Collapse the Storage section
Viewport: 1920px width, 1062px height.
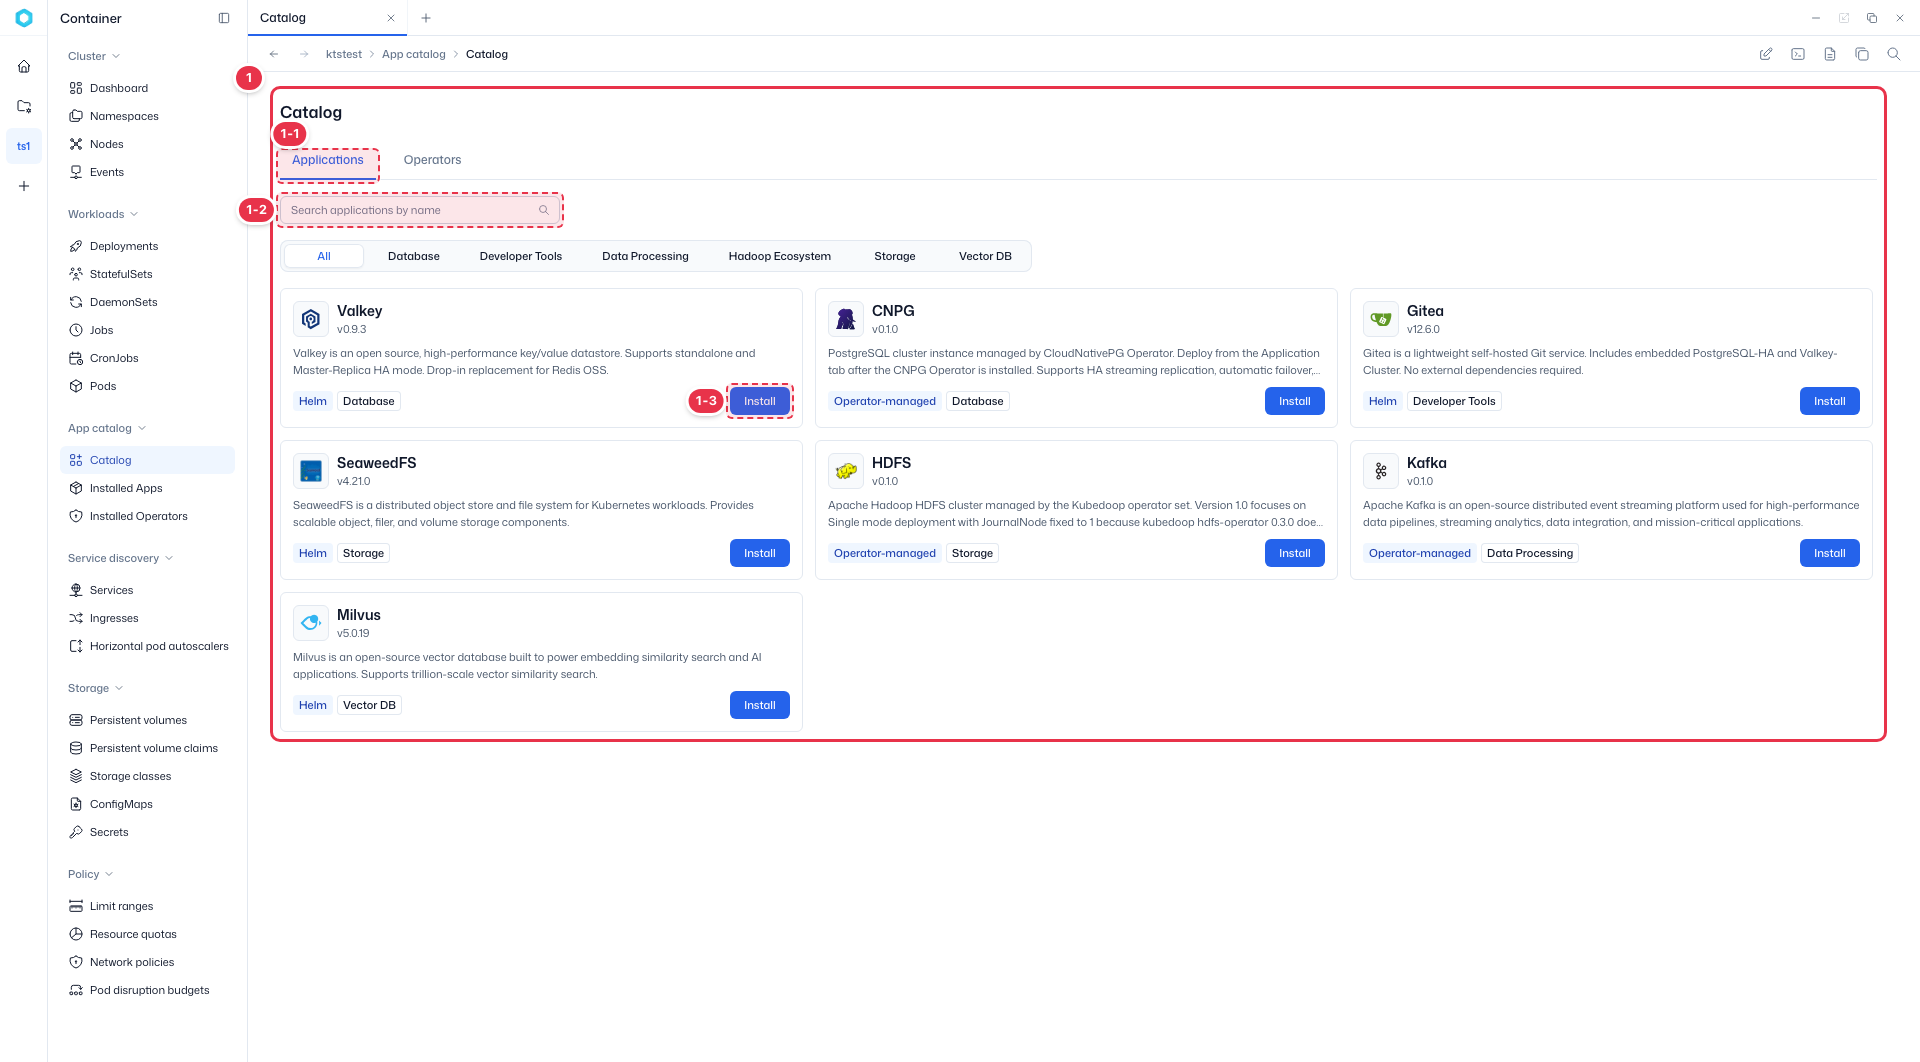point(96,688)
